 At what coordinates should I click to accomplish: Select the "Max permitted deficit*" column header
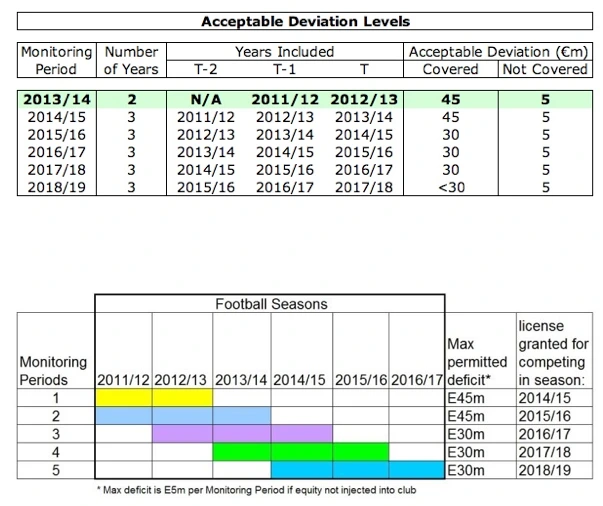pos(477,362)
